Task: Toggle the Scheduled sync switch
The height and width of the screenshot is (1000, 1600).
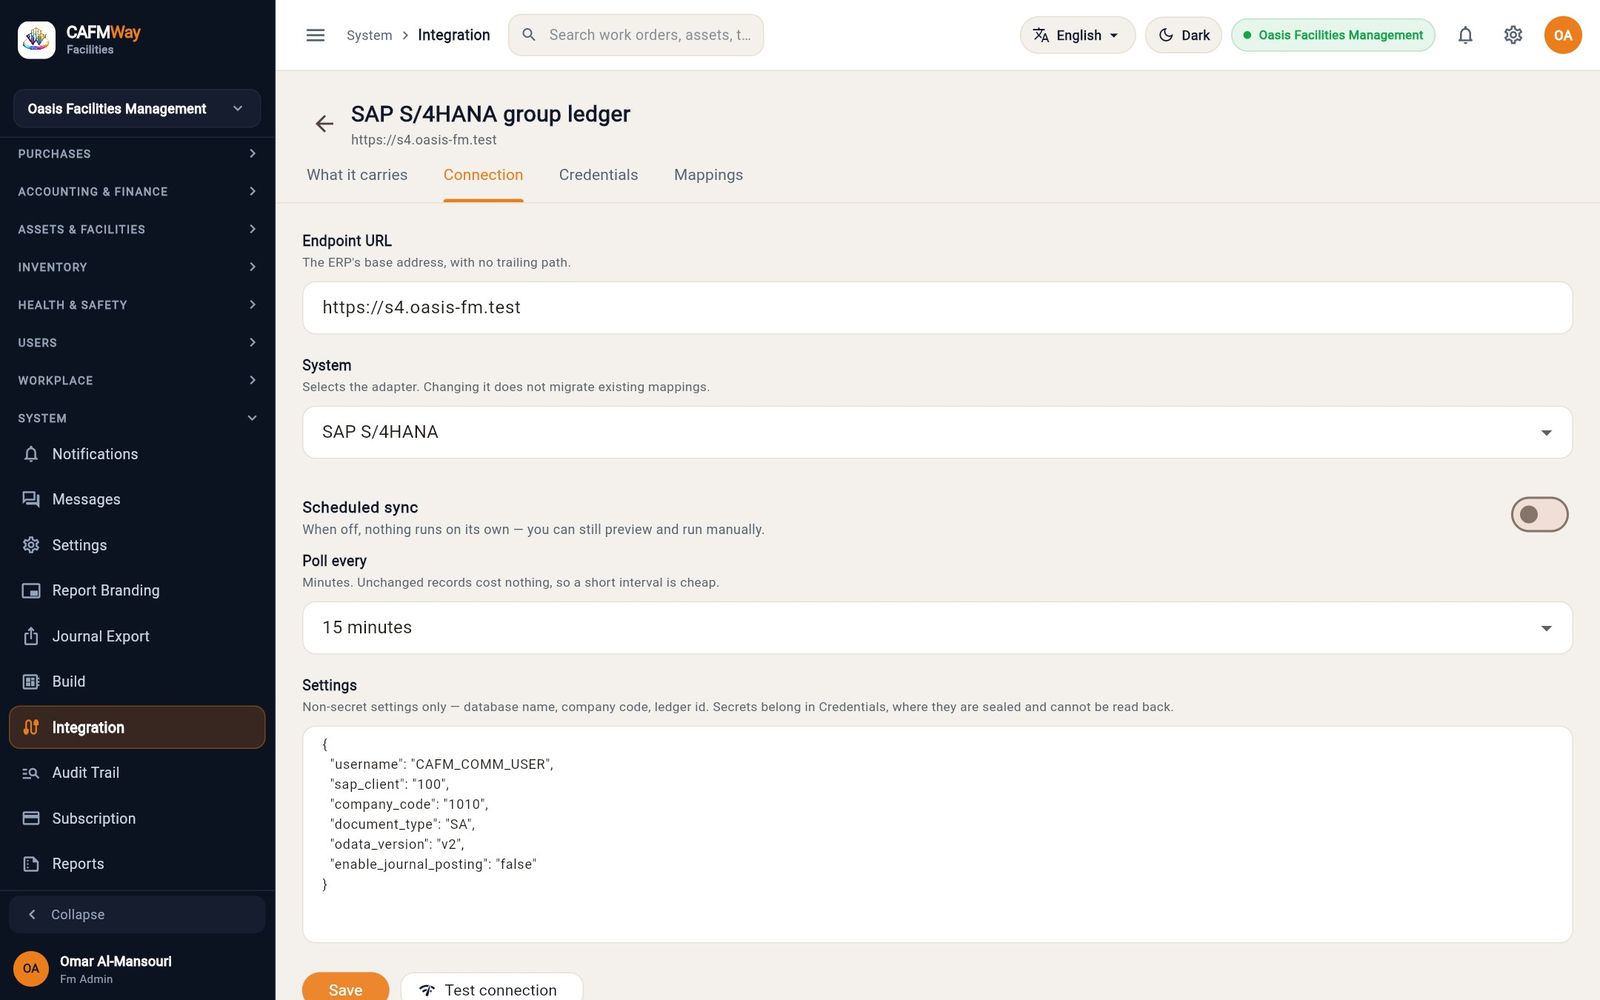Action: [x=1539, y=515]
